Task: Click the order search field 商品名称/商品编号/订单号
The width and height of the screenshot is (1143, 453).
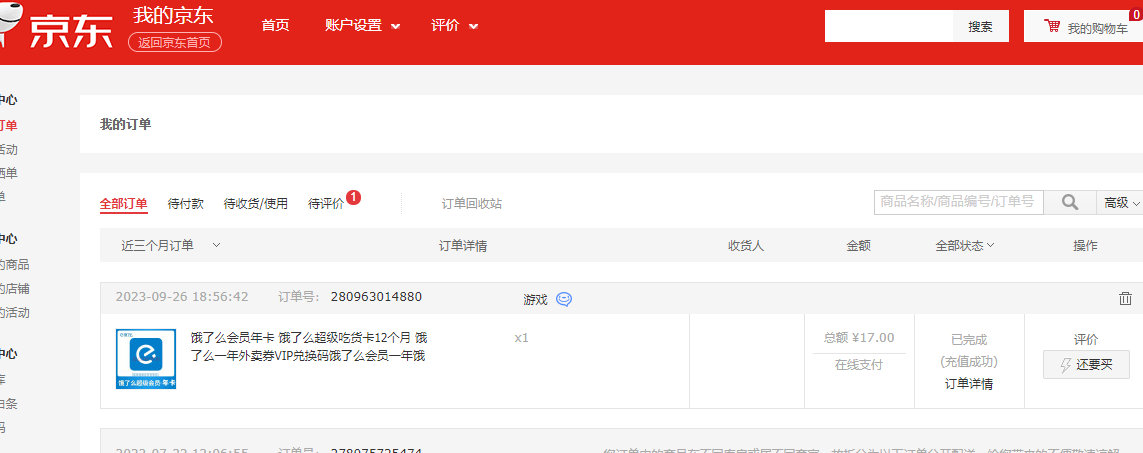Action: coord(959,202)
